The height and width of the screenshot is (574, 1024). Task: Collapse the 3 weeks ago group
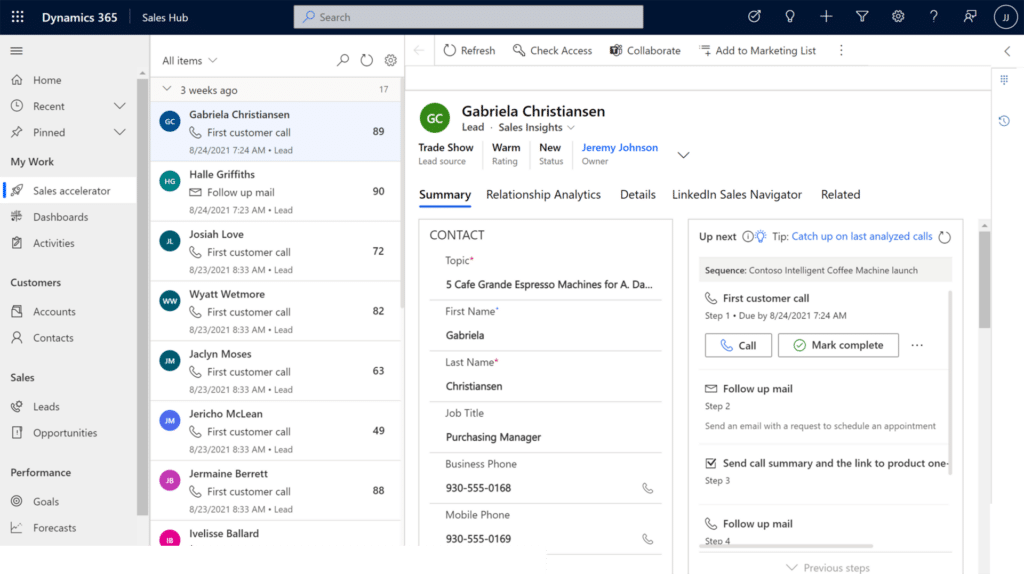tap(167, 89)
